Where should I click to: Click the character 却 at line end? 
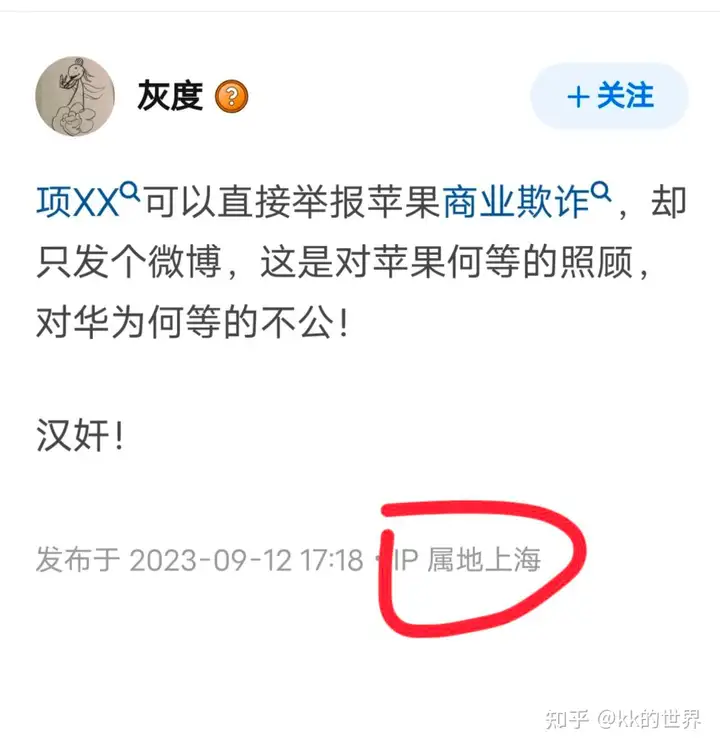point(668,203)
